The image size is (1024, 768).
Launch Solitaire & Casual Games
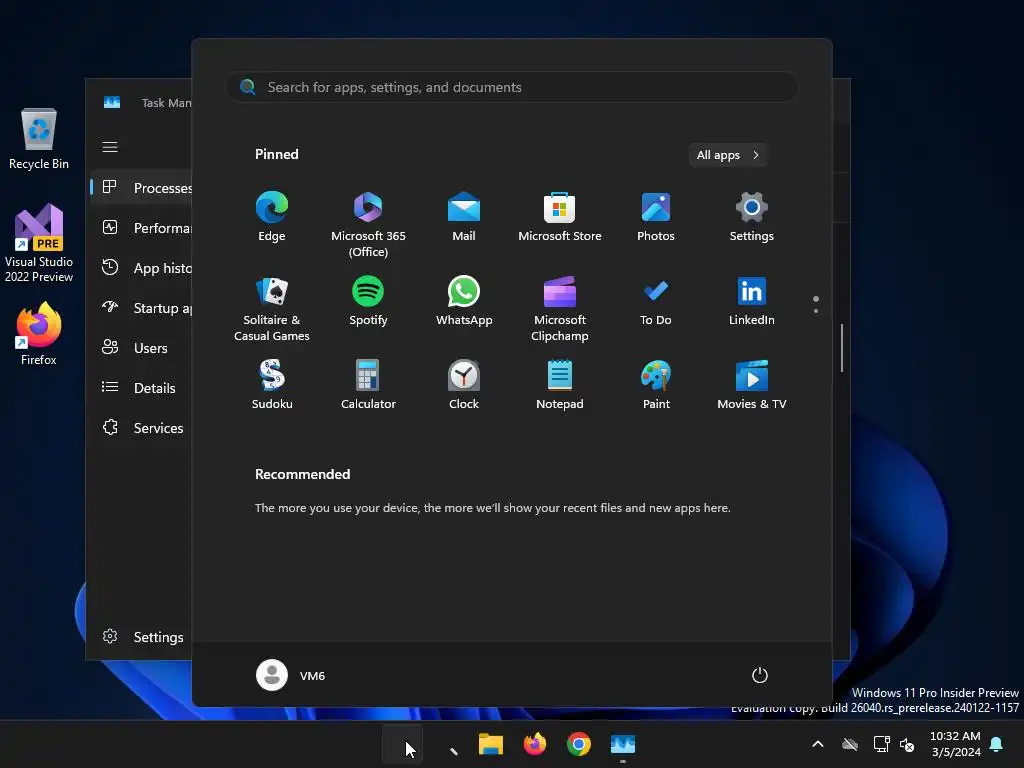tap(272, 309)
